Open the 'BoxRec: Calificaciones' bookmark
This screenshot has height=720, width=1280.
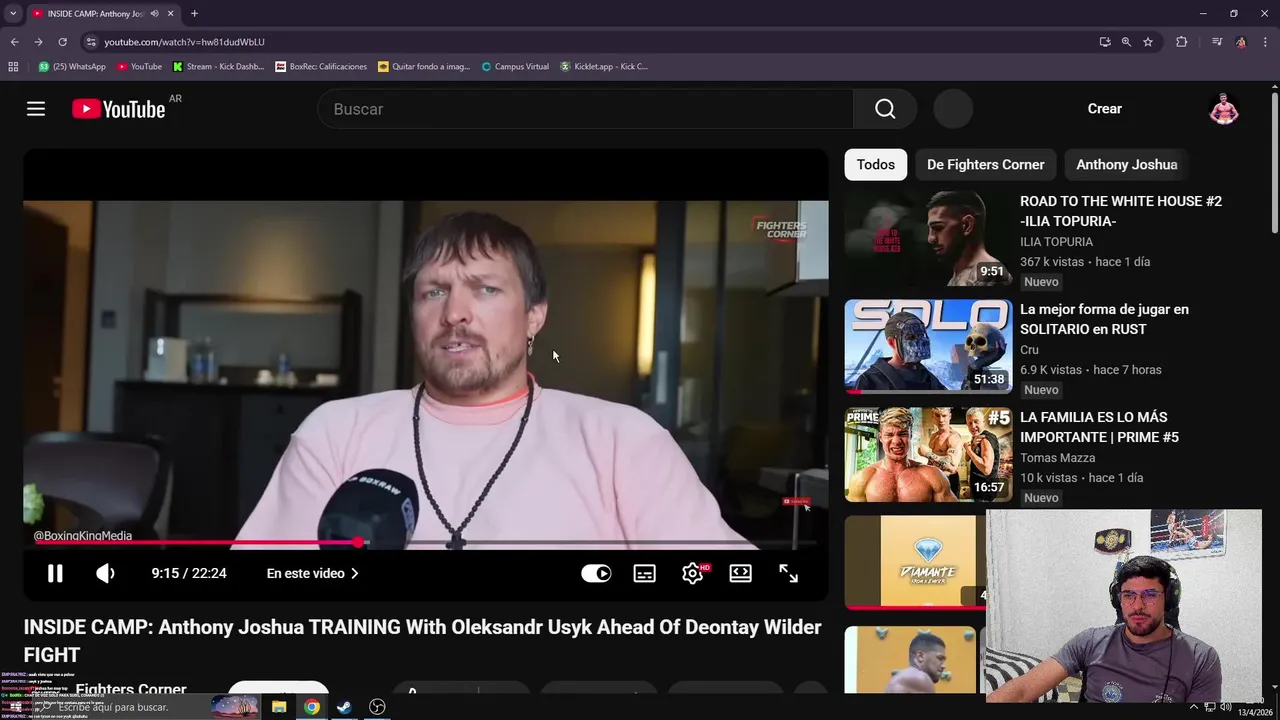coord(321,67)
